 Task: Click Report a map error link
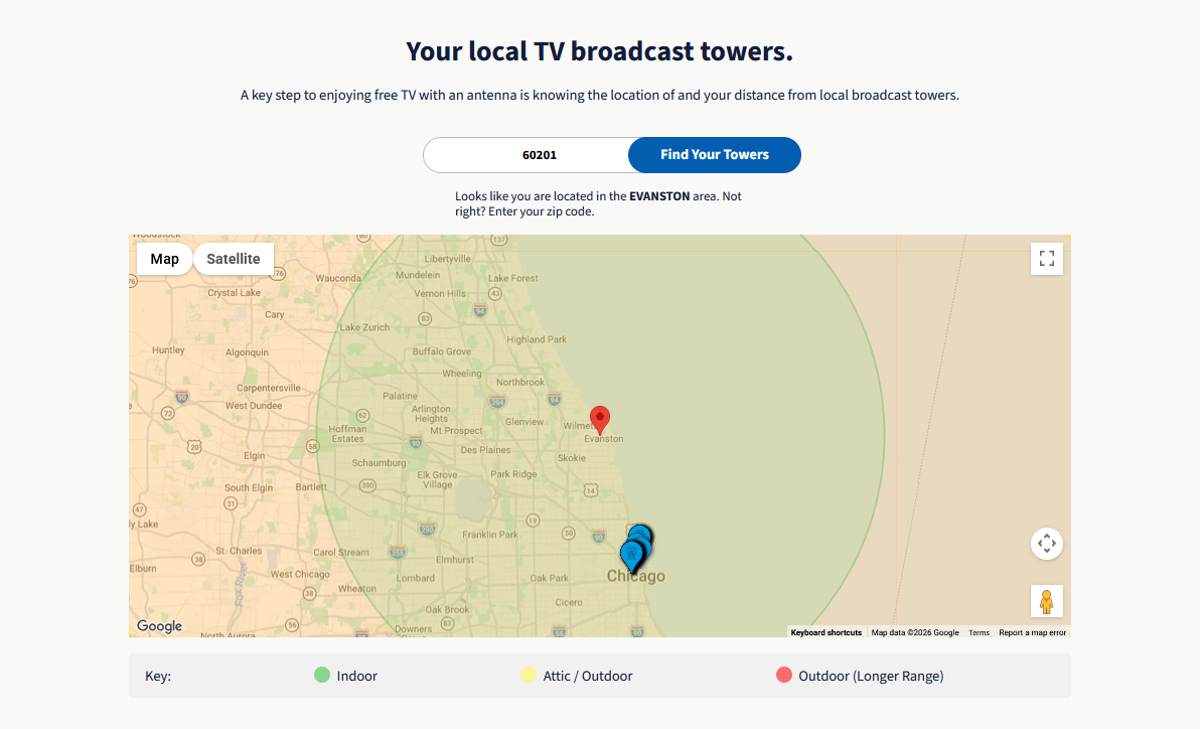[x=1032, y=632]
